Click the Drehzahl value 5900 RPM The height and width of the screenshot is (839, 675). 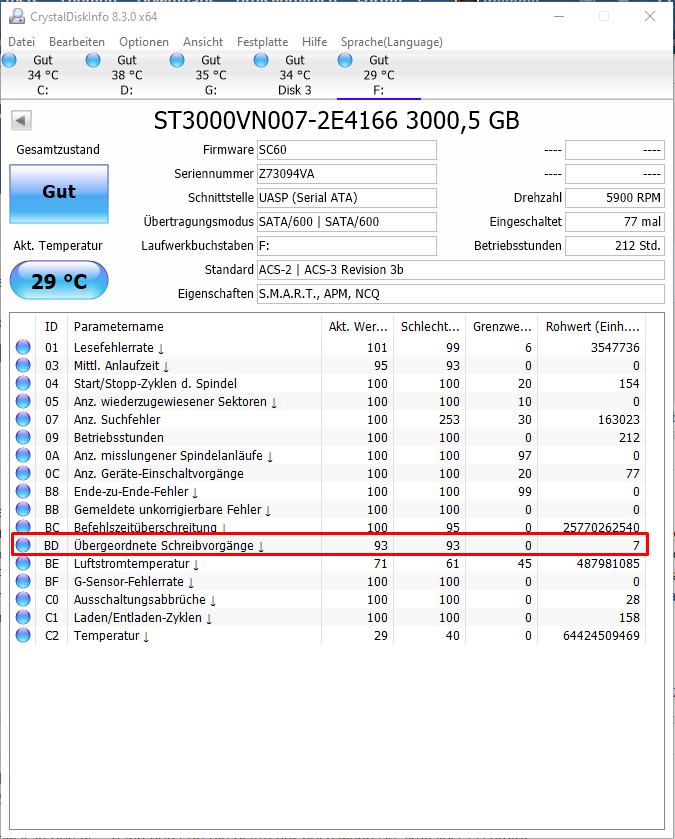(x=615, y=198)
